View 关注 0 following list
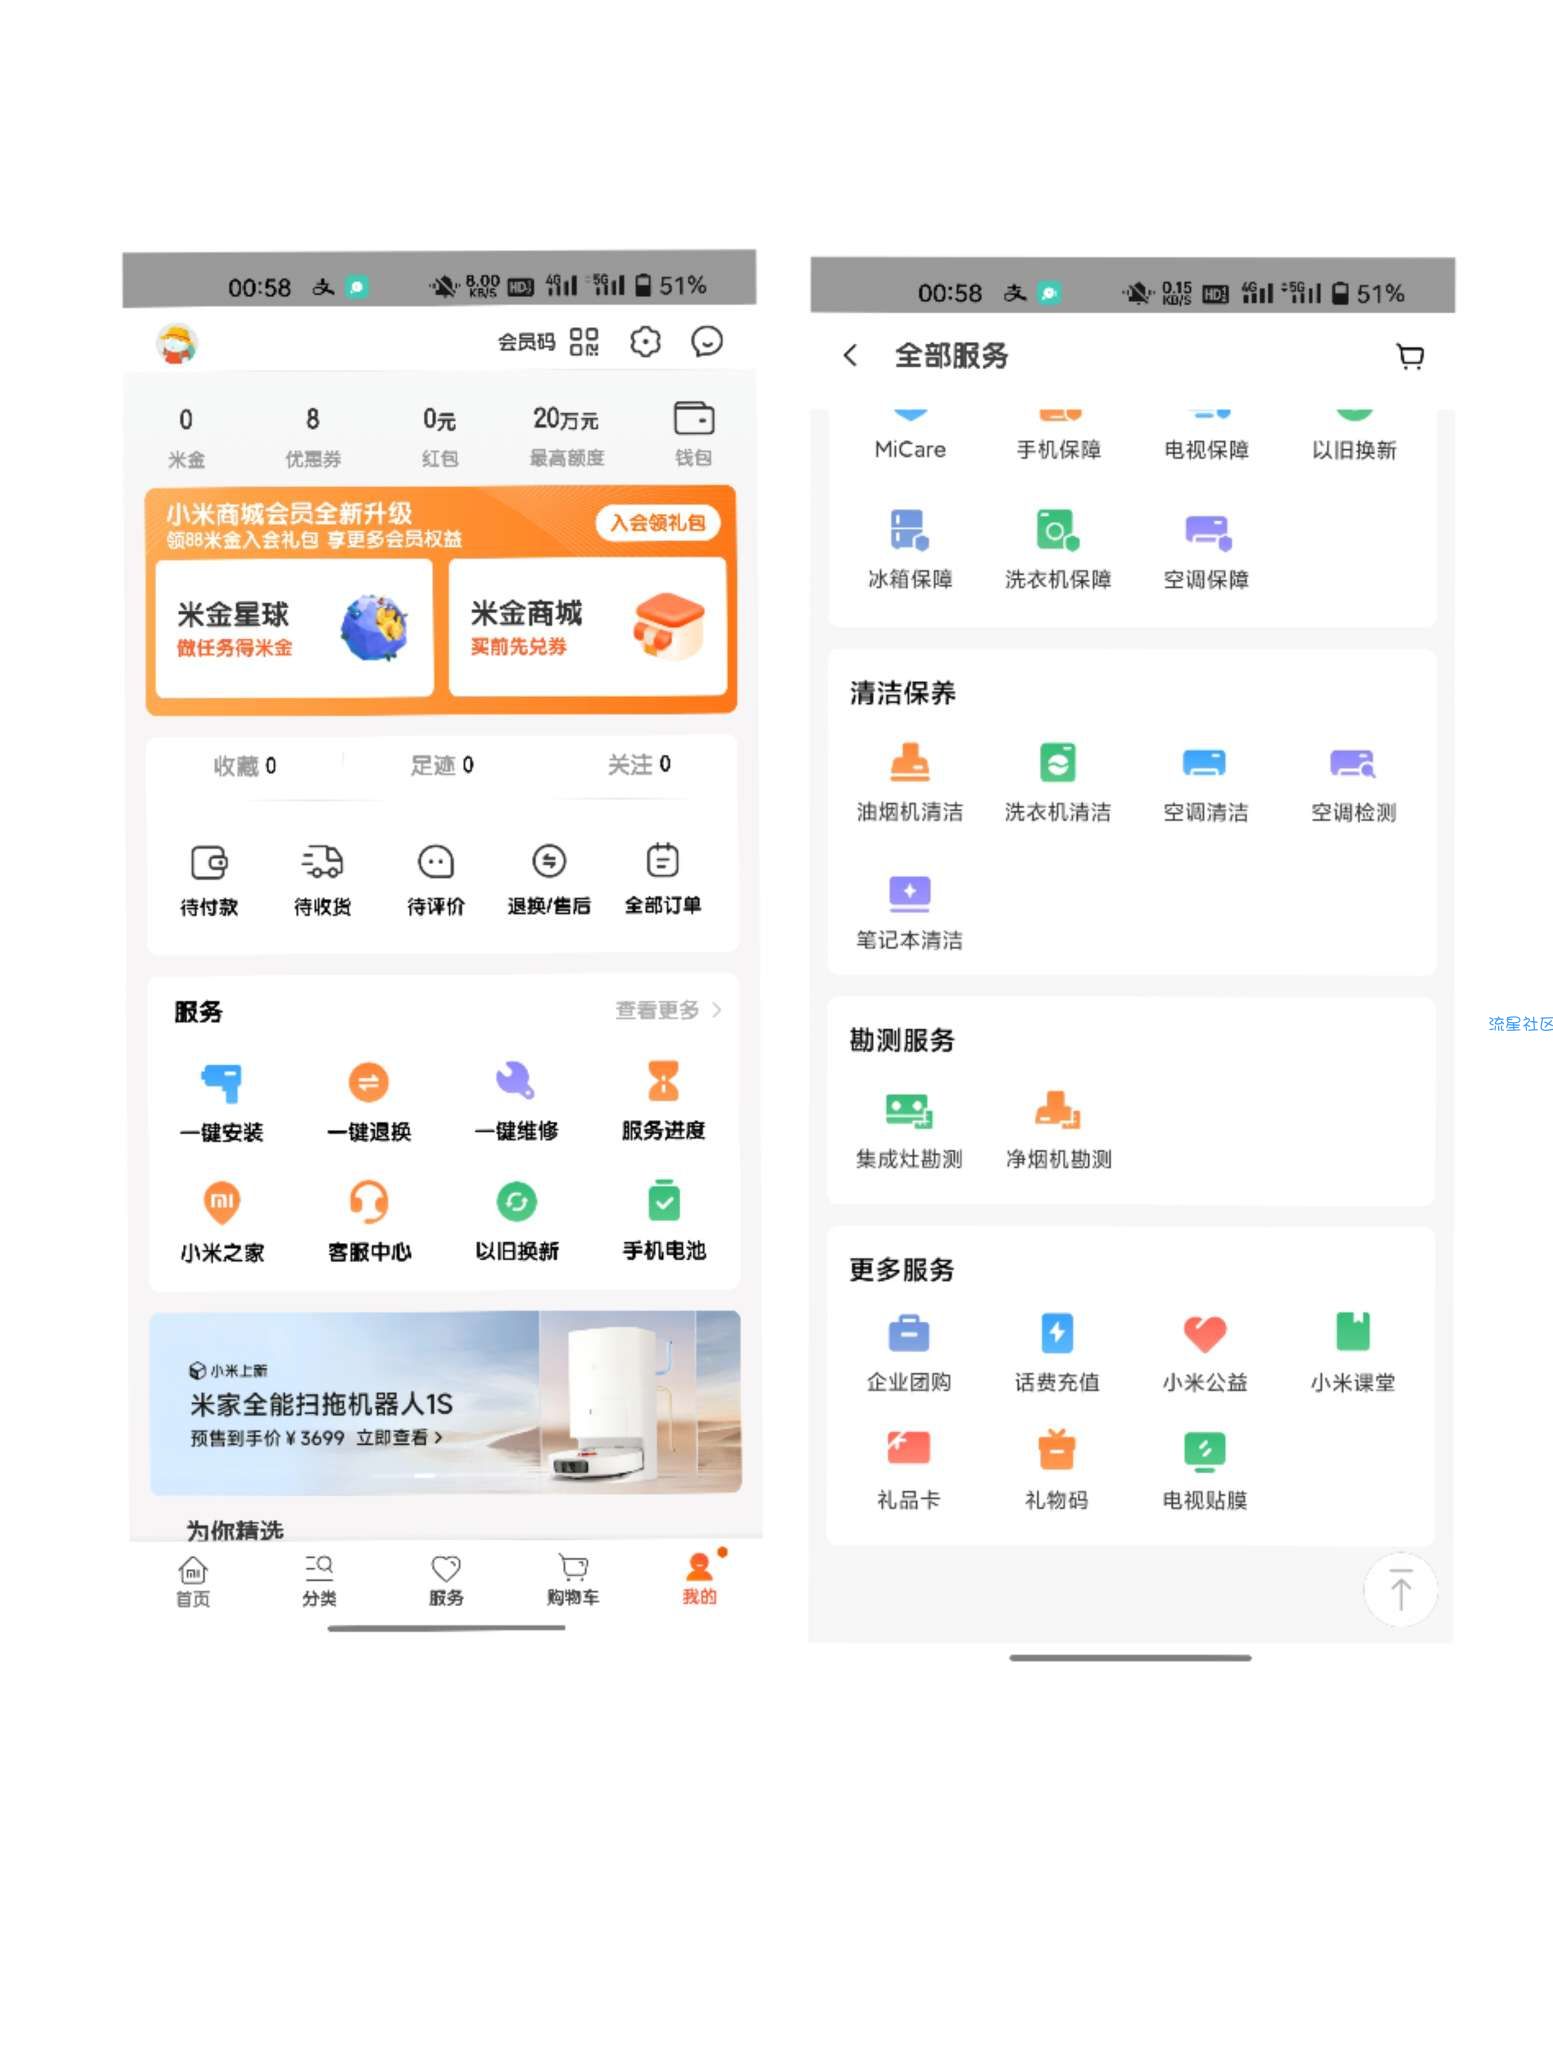The image size is (1553, 2048). pyautogui.click(x=639, y=765)
